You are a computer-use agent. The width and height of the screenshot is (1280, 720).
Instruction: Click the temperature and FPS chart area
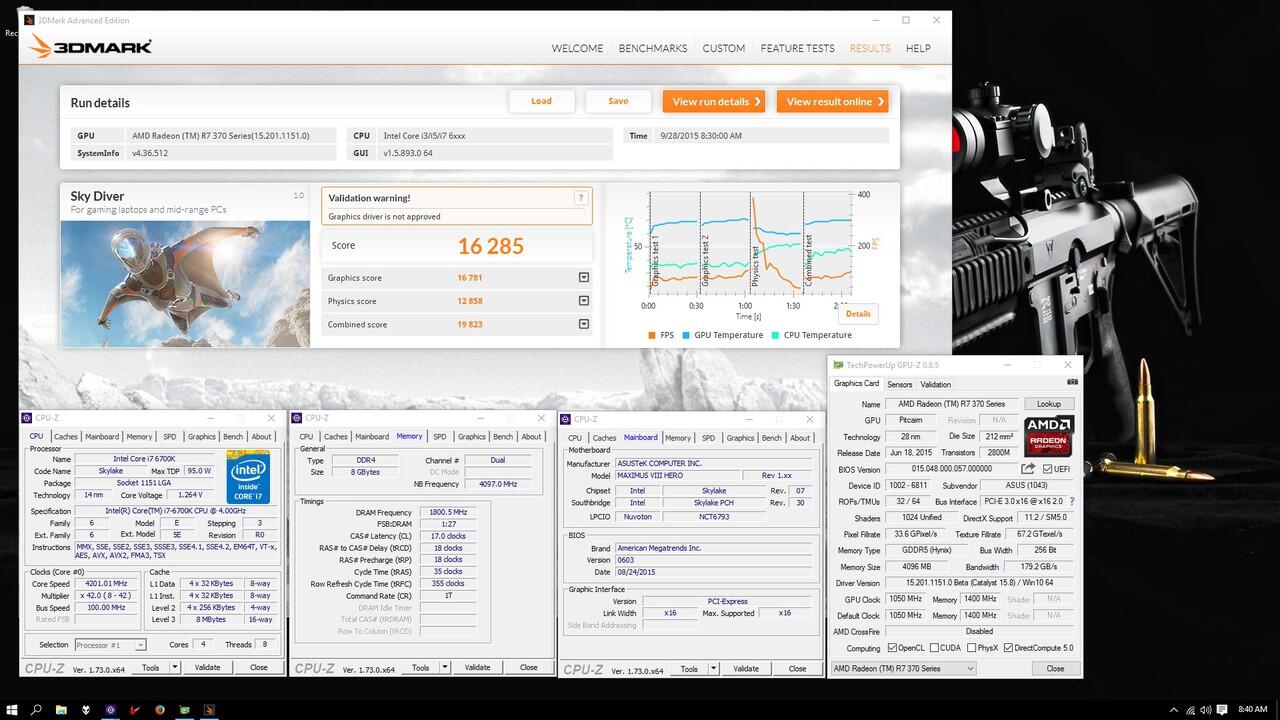click(750, 245)
